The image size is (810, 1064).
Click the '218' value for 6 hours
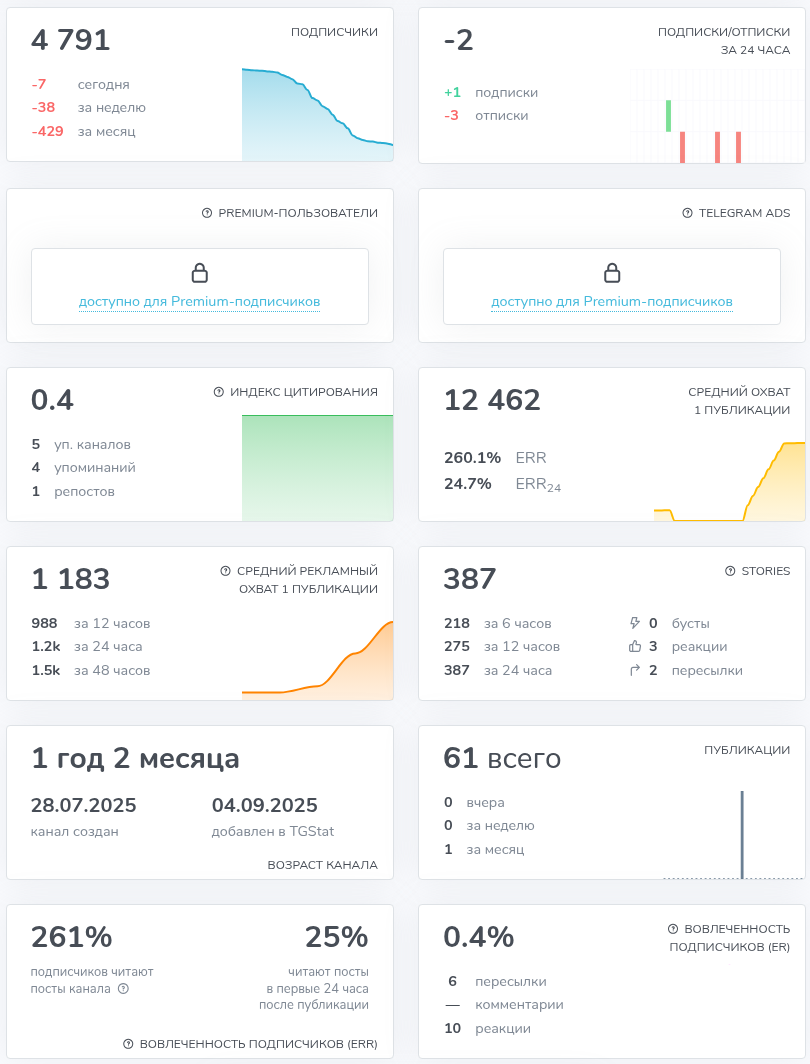pyautogui.click(x=457, y=623)
